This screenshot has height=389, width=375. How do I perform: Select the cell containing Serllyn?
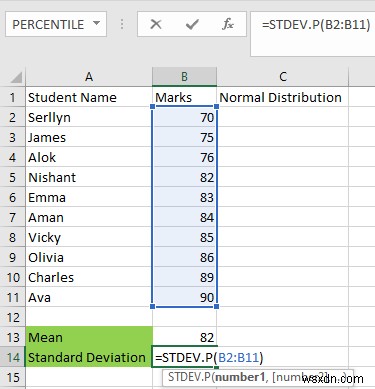(89, 117)
